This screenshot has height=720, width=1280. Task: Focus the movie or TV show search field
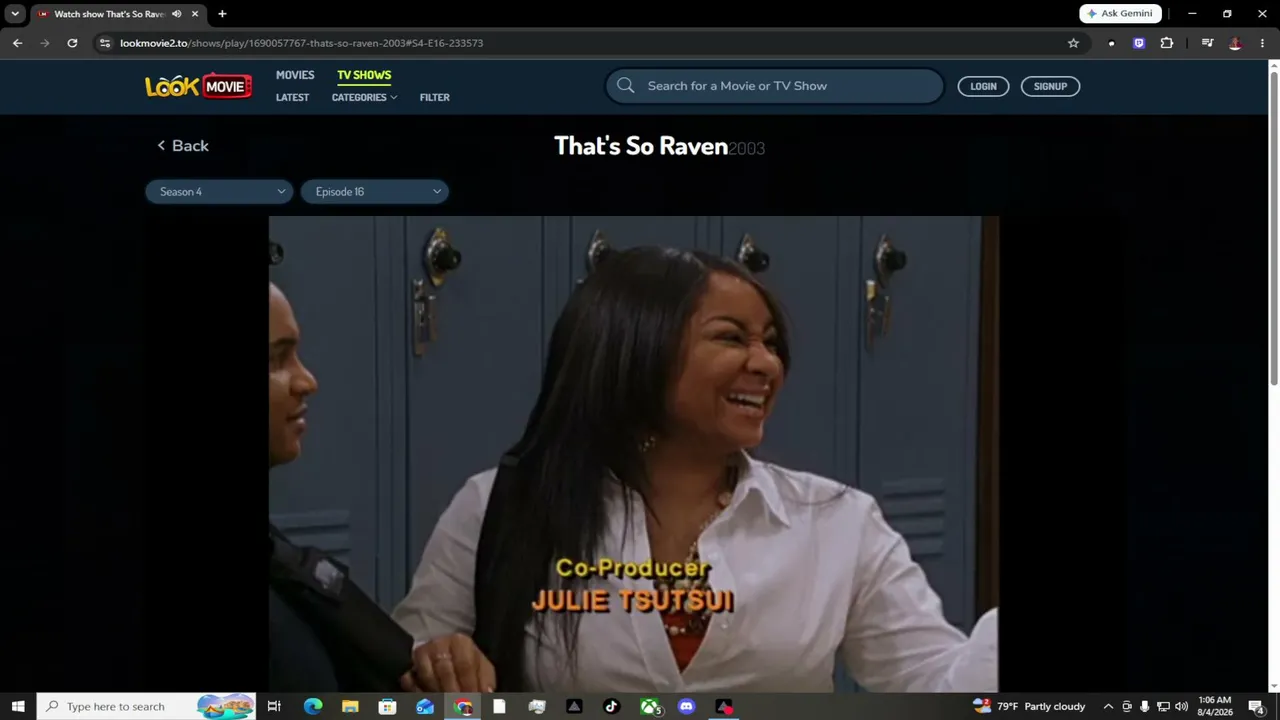774,86
